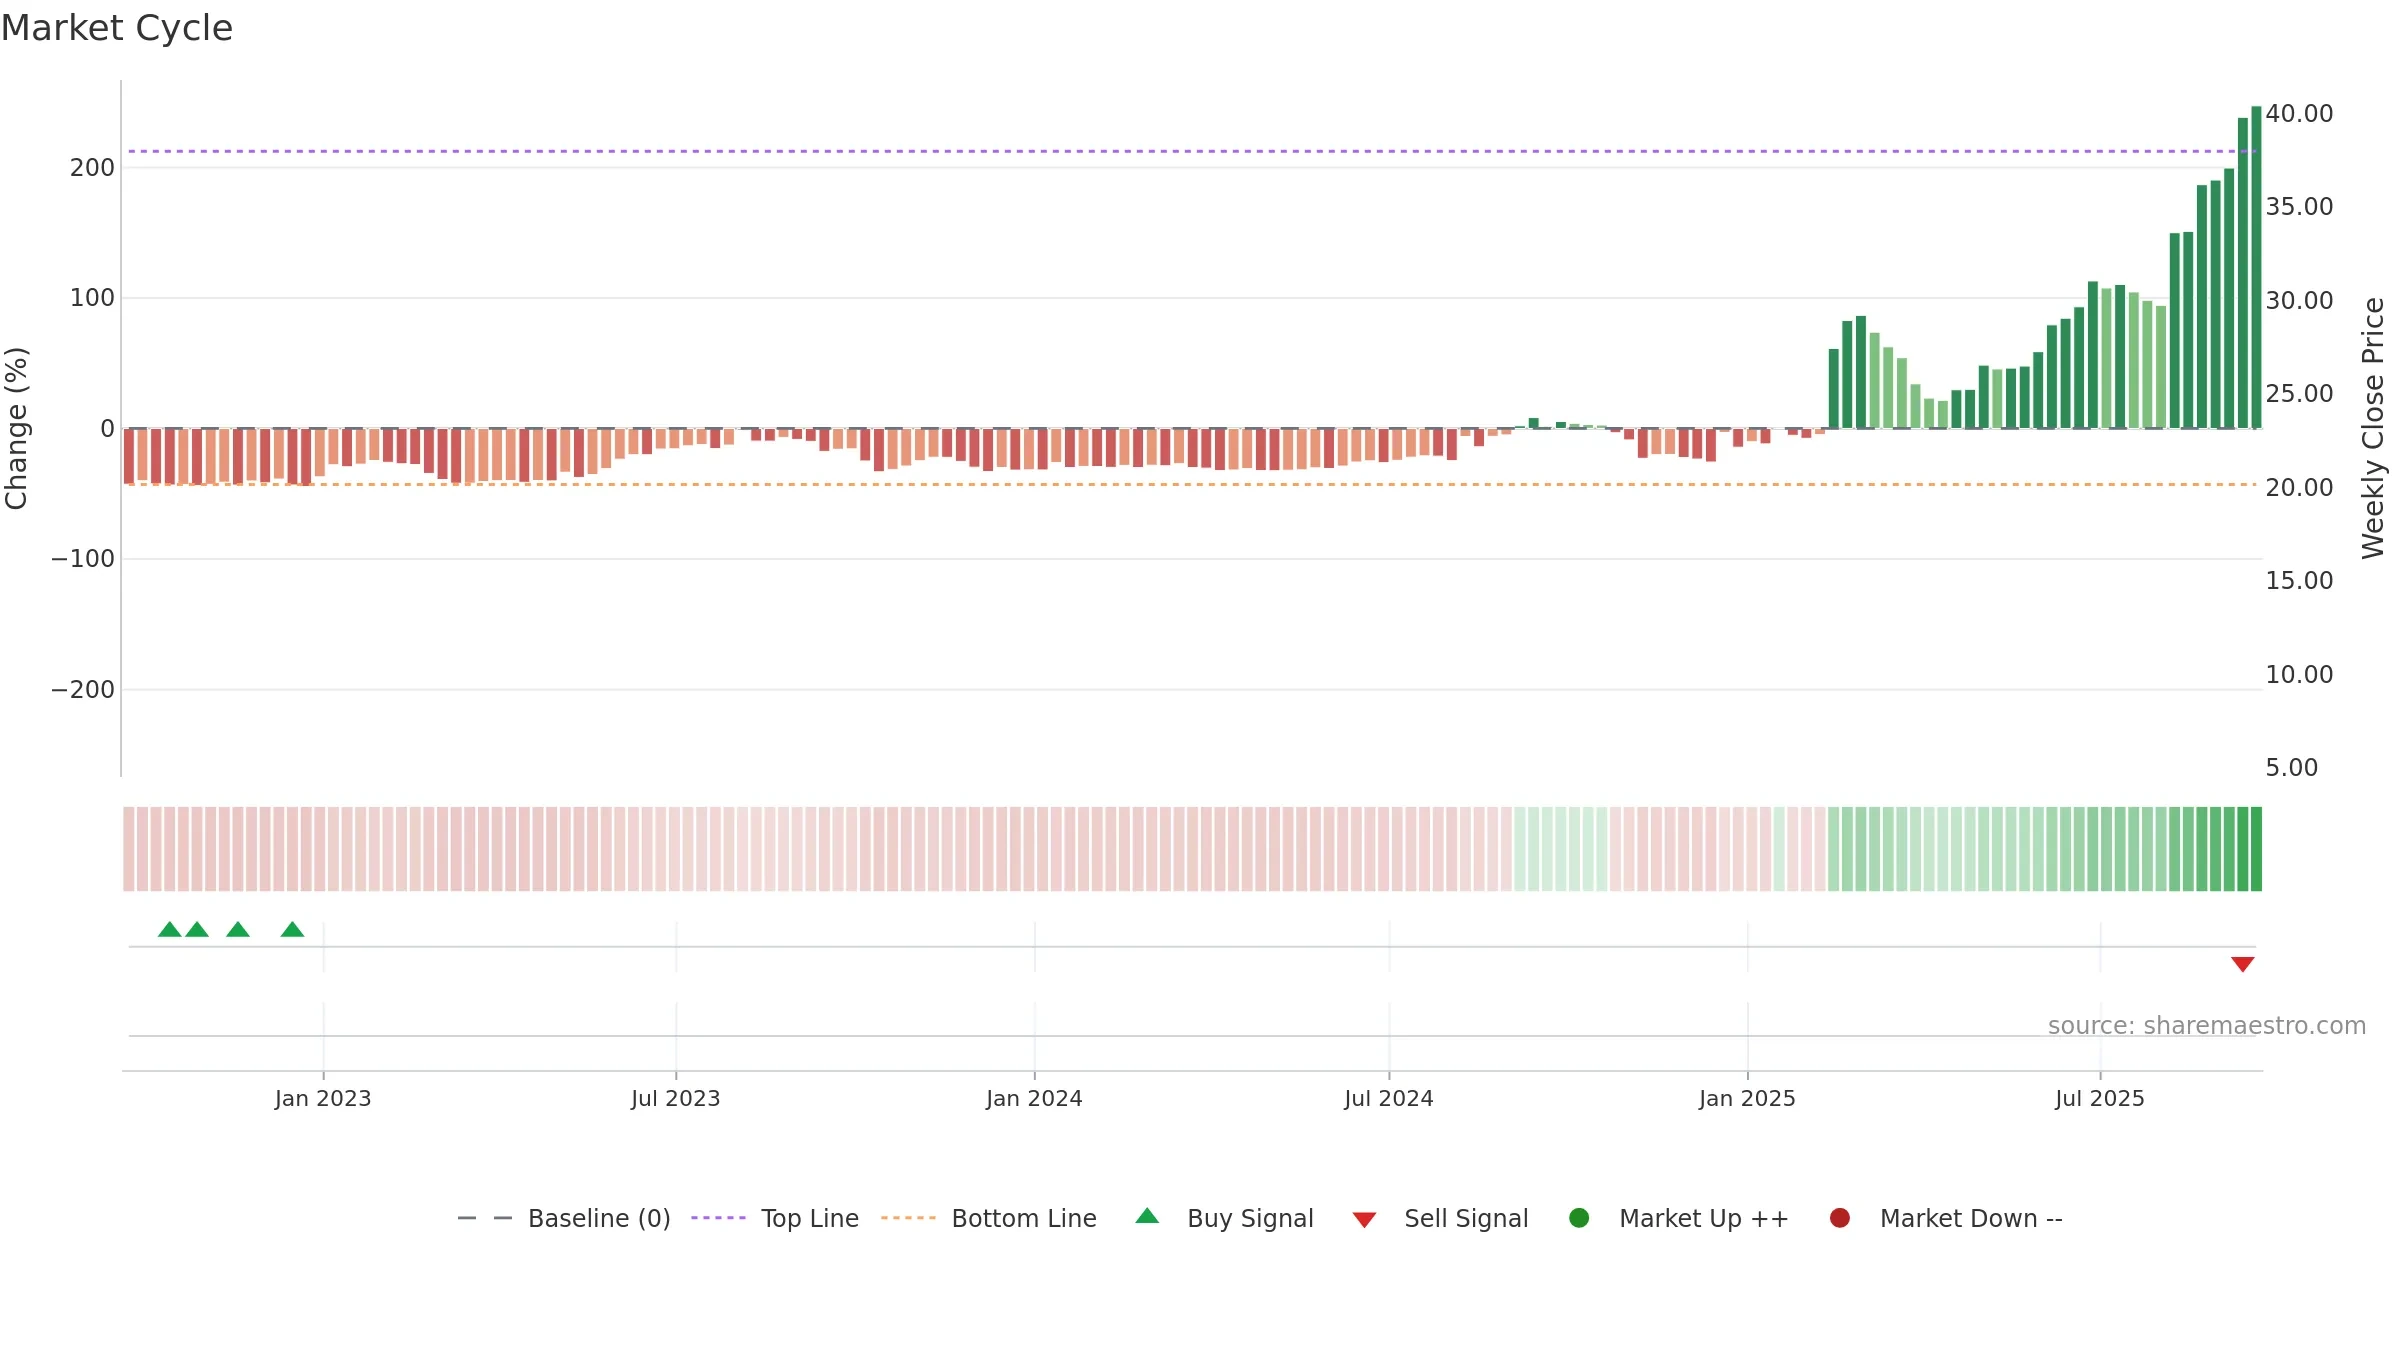Select the last buy signal triangle before Jan 2023

(292, 929)
